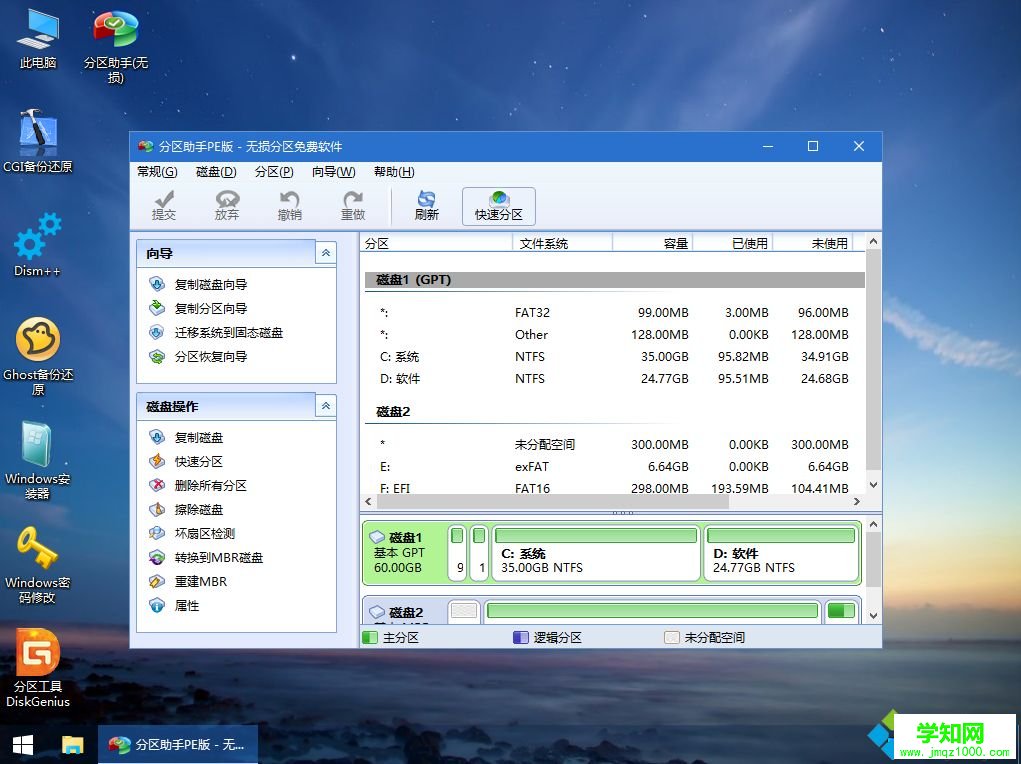Viewport: 1021px width, 764px height.
Task: Open the 磁盘(D) menu
Action: pos(215,171)
